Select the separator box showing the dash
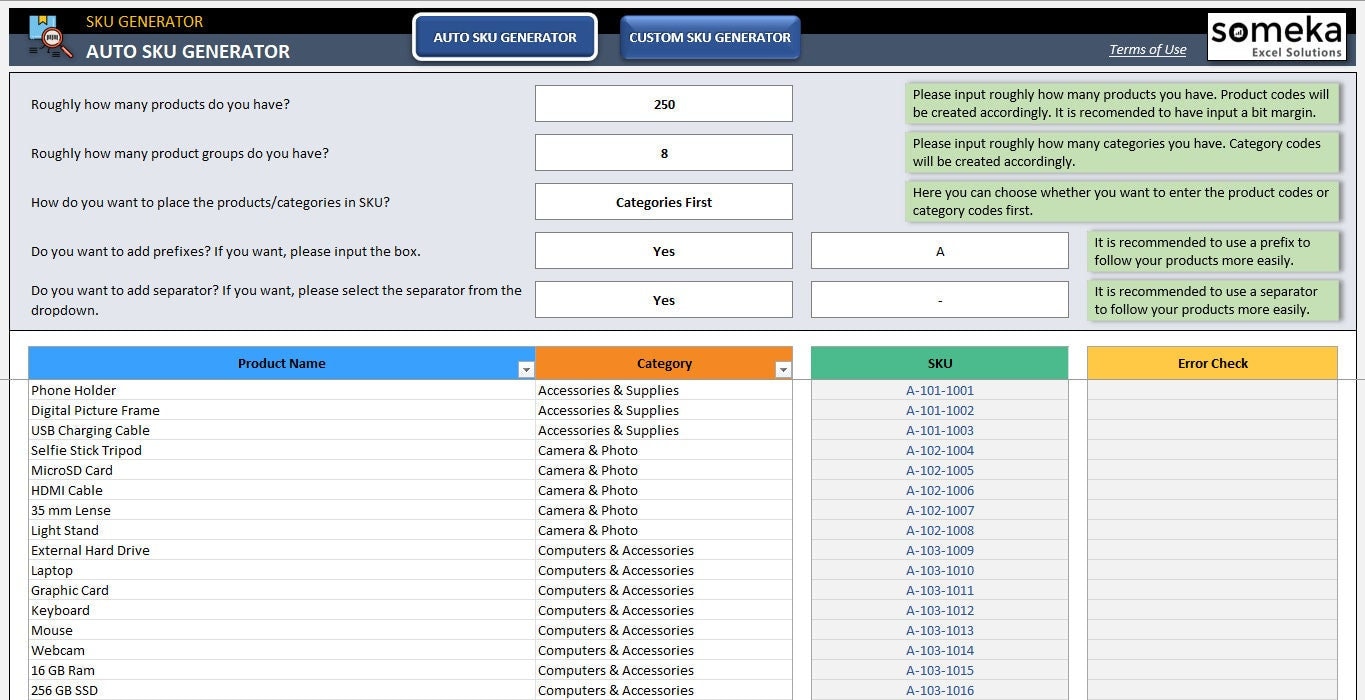1365x700 pixels. (x=939, y=299)
